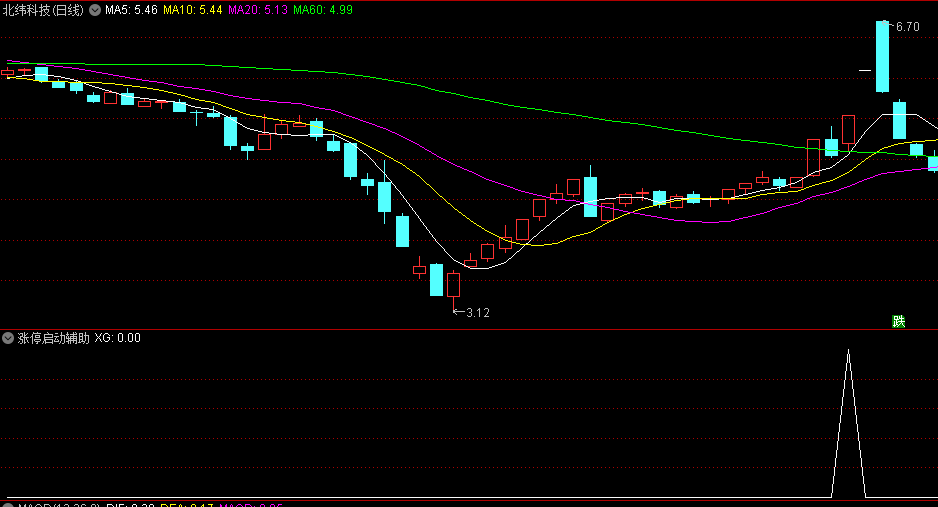Image resolution: width=938 pixels, height=507 pixels.
Task: Click the XG signal spike peak
Action: click(848, 352)
